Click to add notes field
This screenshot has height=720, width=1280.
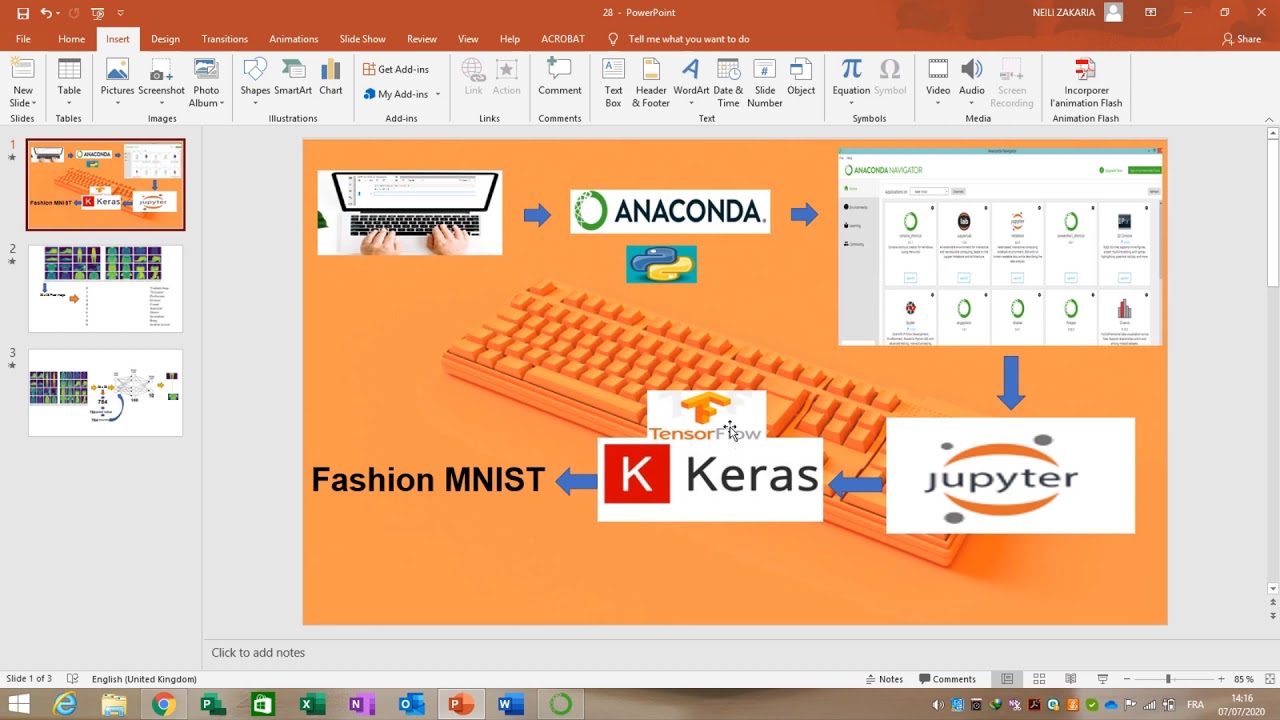258,652
